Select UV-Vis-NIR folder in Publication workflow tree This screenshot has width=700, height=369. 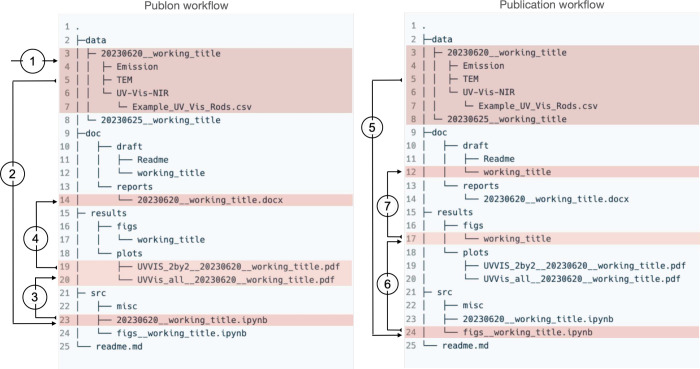coord(489,92)
